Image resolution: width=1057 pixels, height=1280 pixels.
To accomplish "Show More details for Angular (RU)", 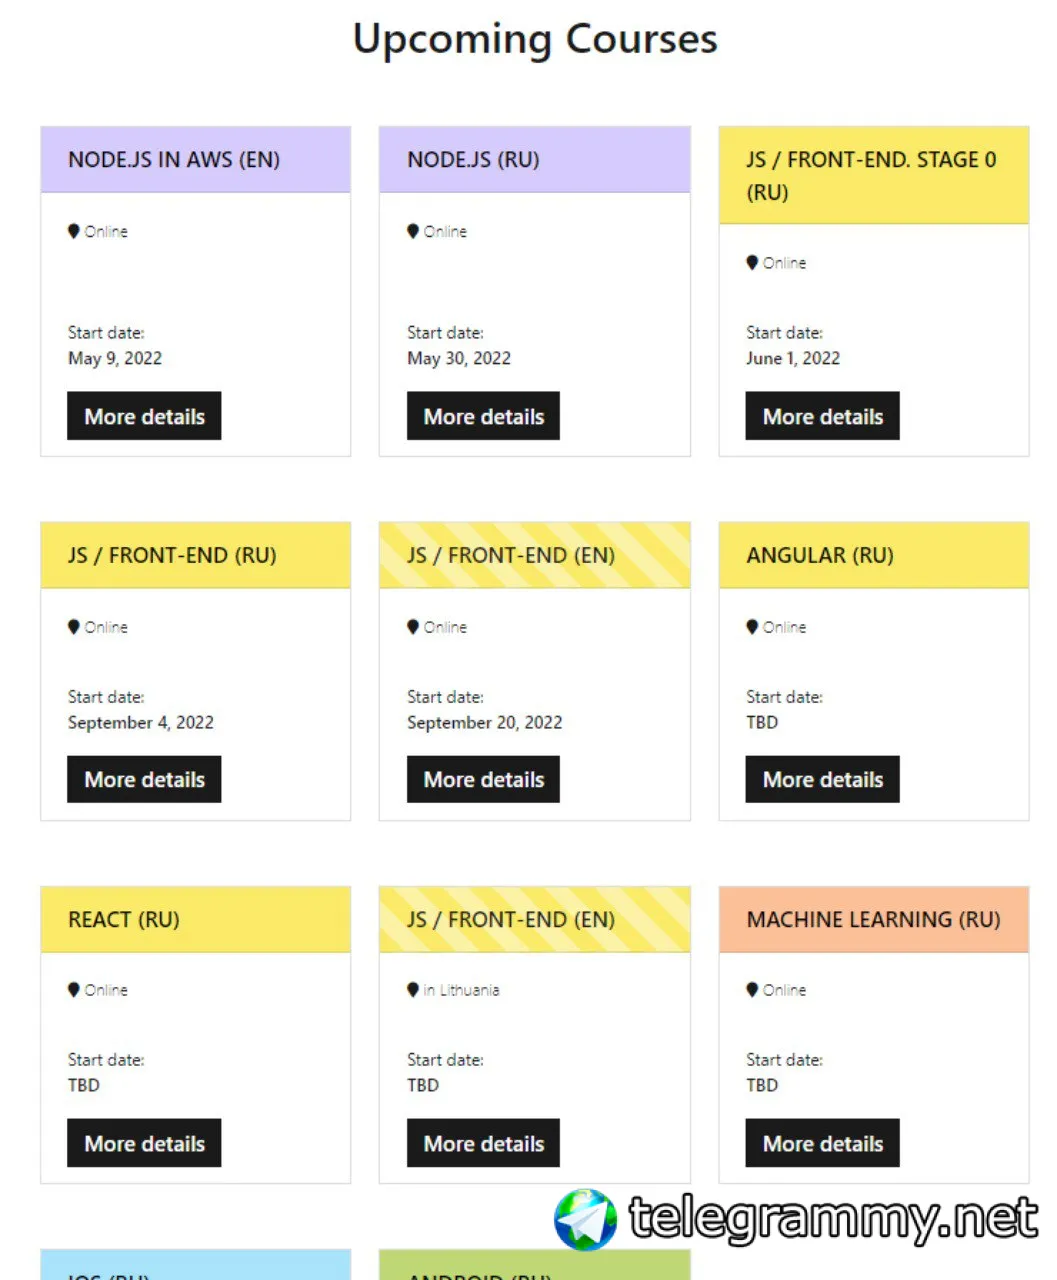I will click(x=822, y=779).
